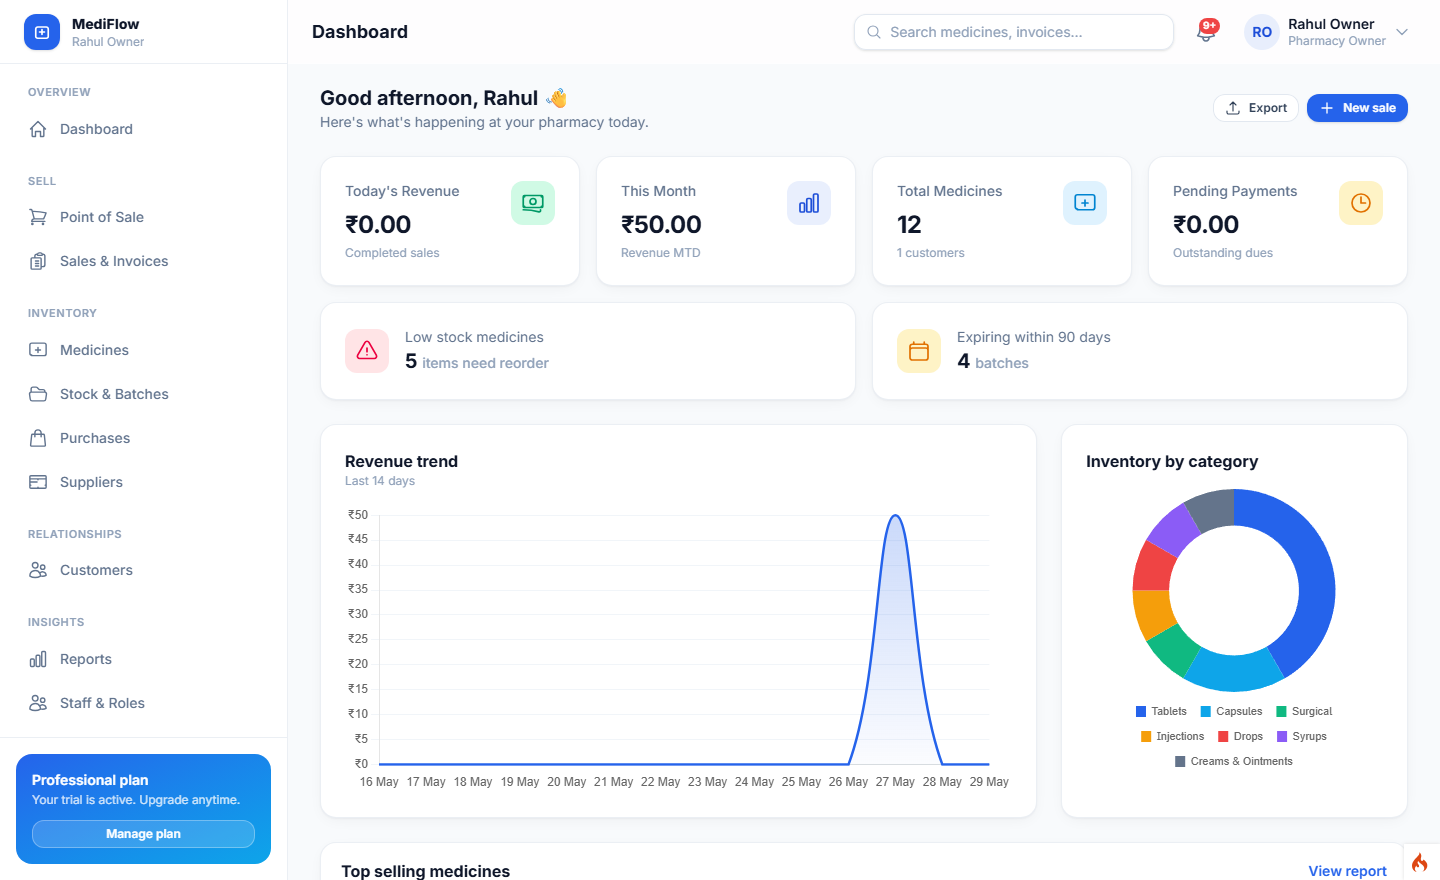Click the search medicines input field
The image size is (1440, 880).
click(1014, 32)
